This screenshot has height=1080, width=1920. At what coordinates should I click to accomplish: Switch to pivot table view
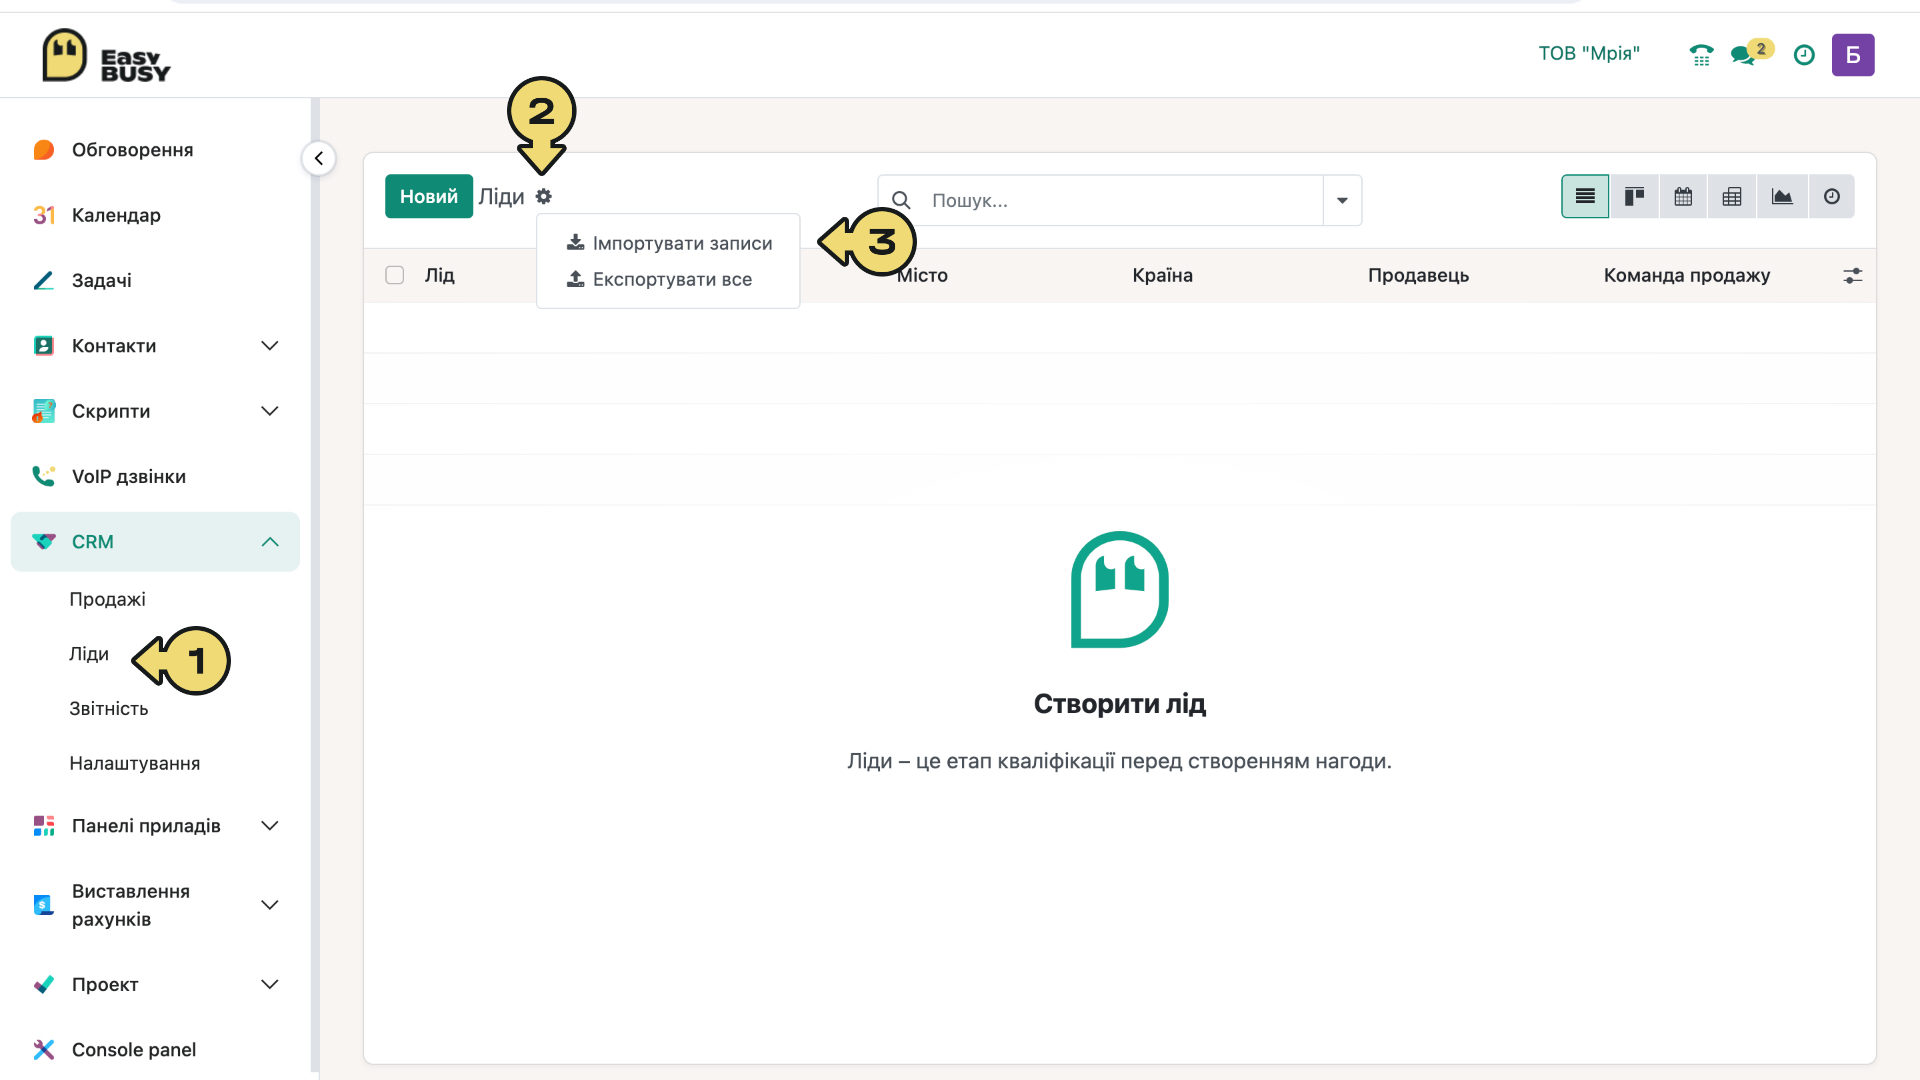click(x=1732, y=197)
